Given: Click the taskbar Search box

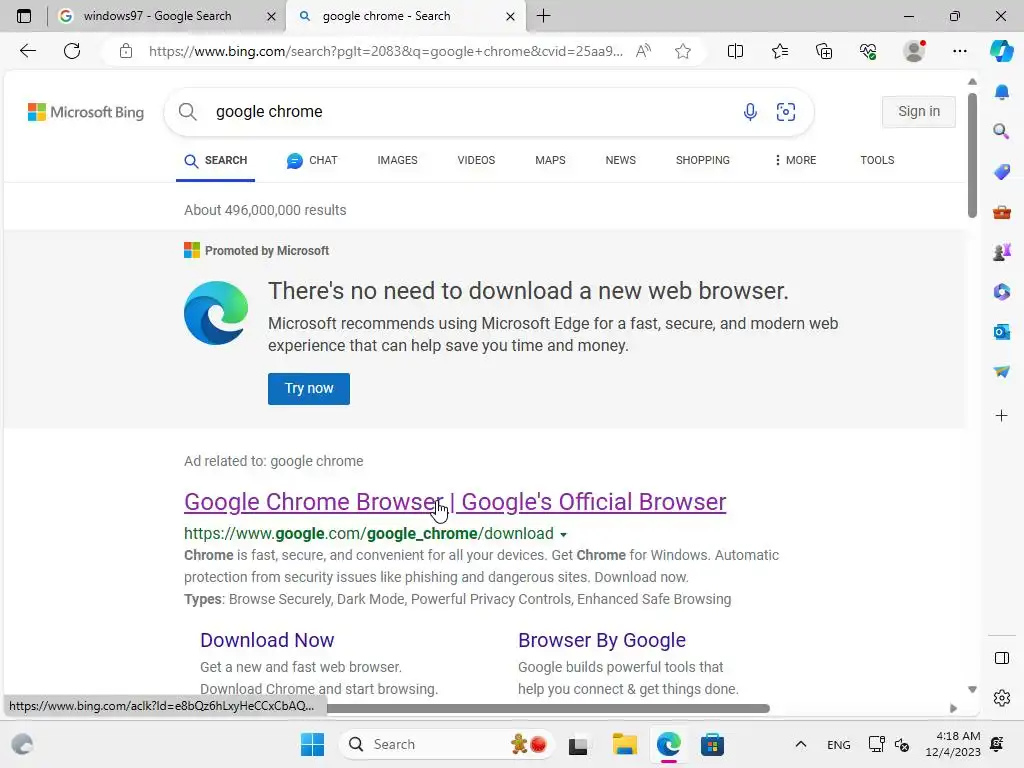Looking at the screenshot, I should click(x=446, y=744).
